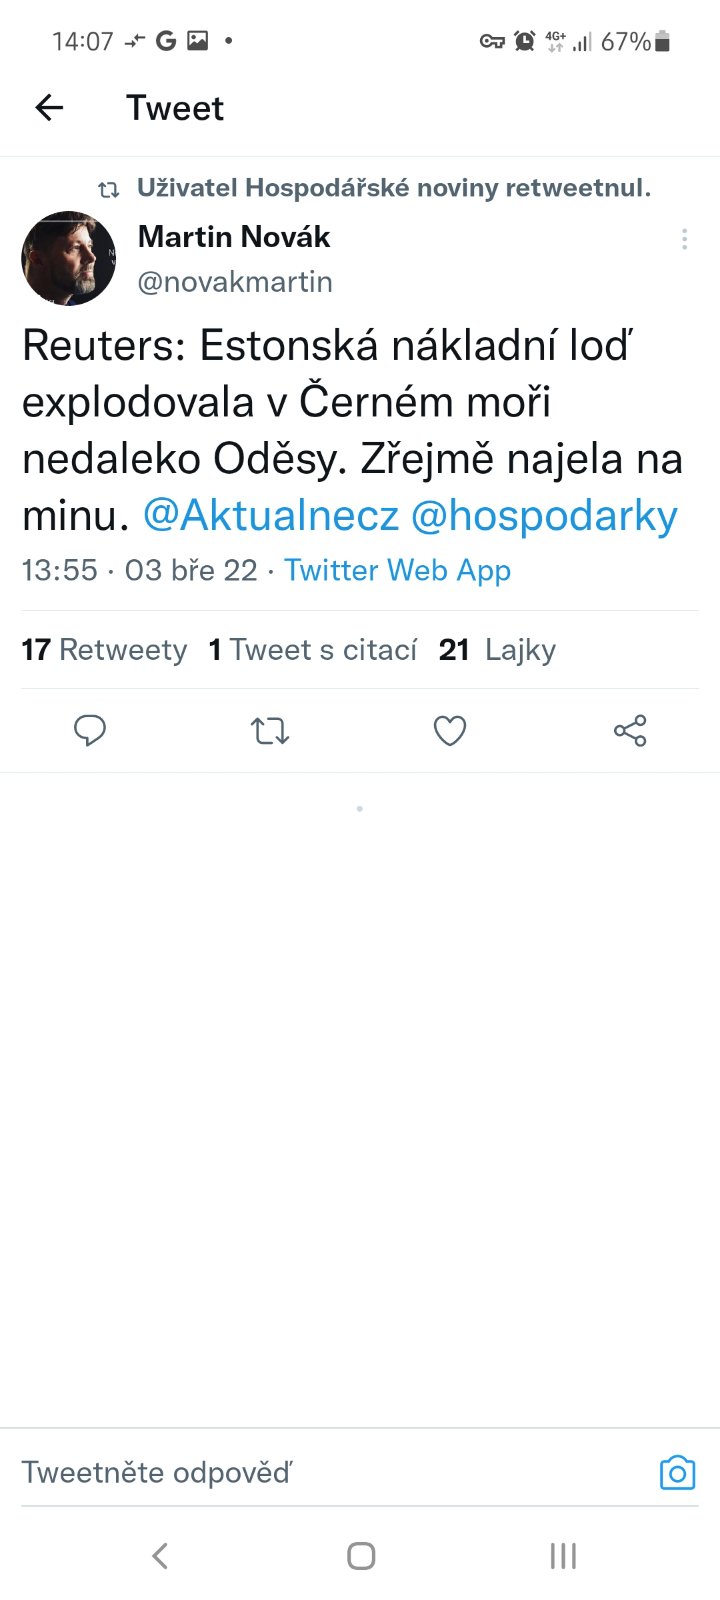View 1 Tweet s citací

click(x=312, y=650)
